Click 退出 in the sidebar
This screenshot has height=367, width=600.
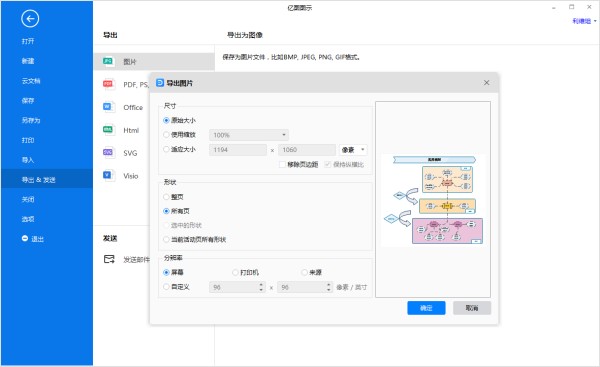tap(38, 239)
